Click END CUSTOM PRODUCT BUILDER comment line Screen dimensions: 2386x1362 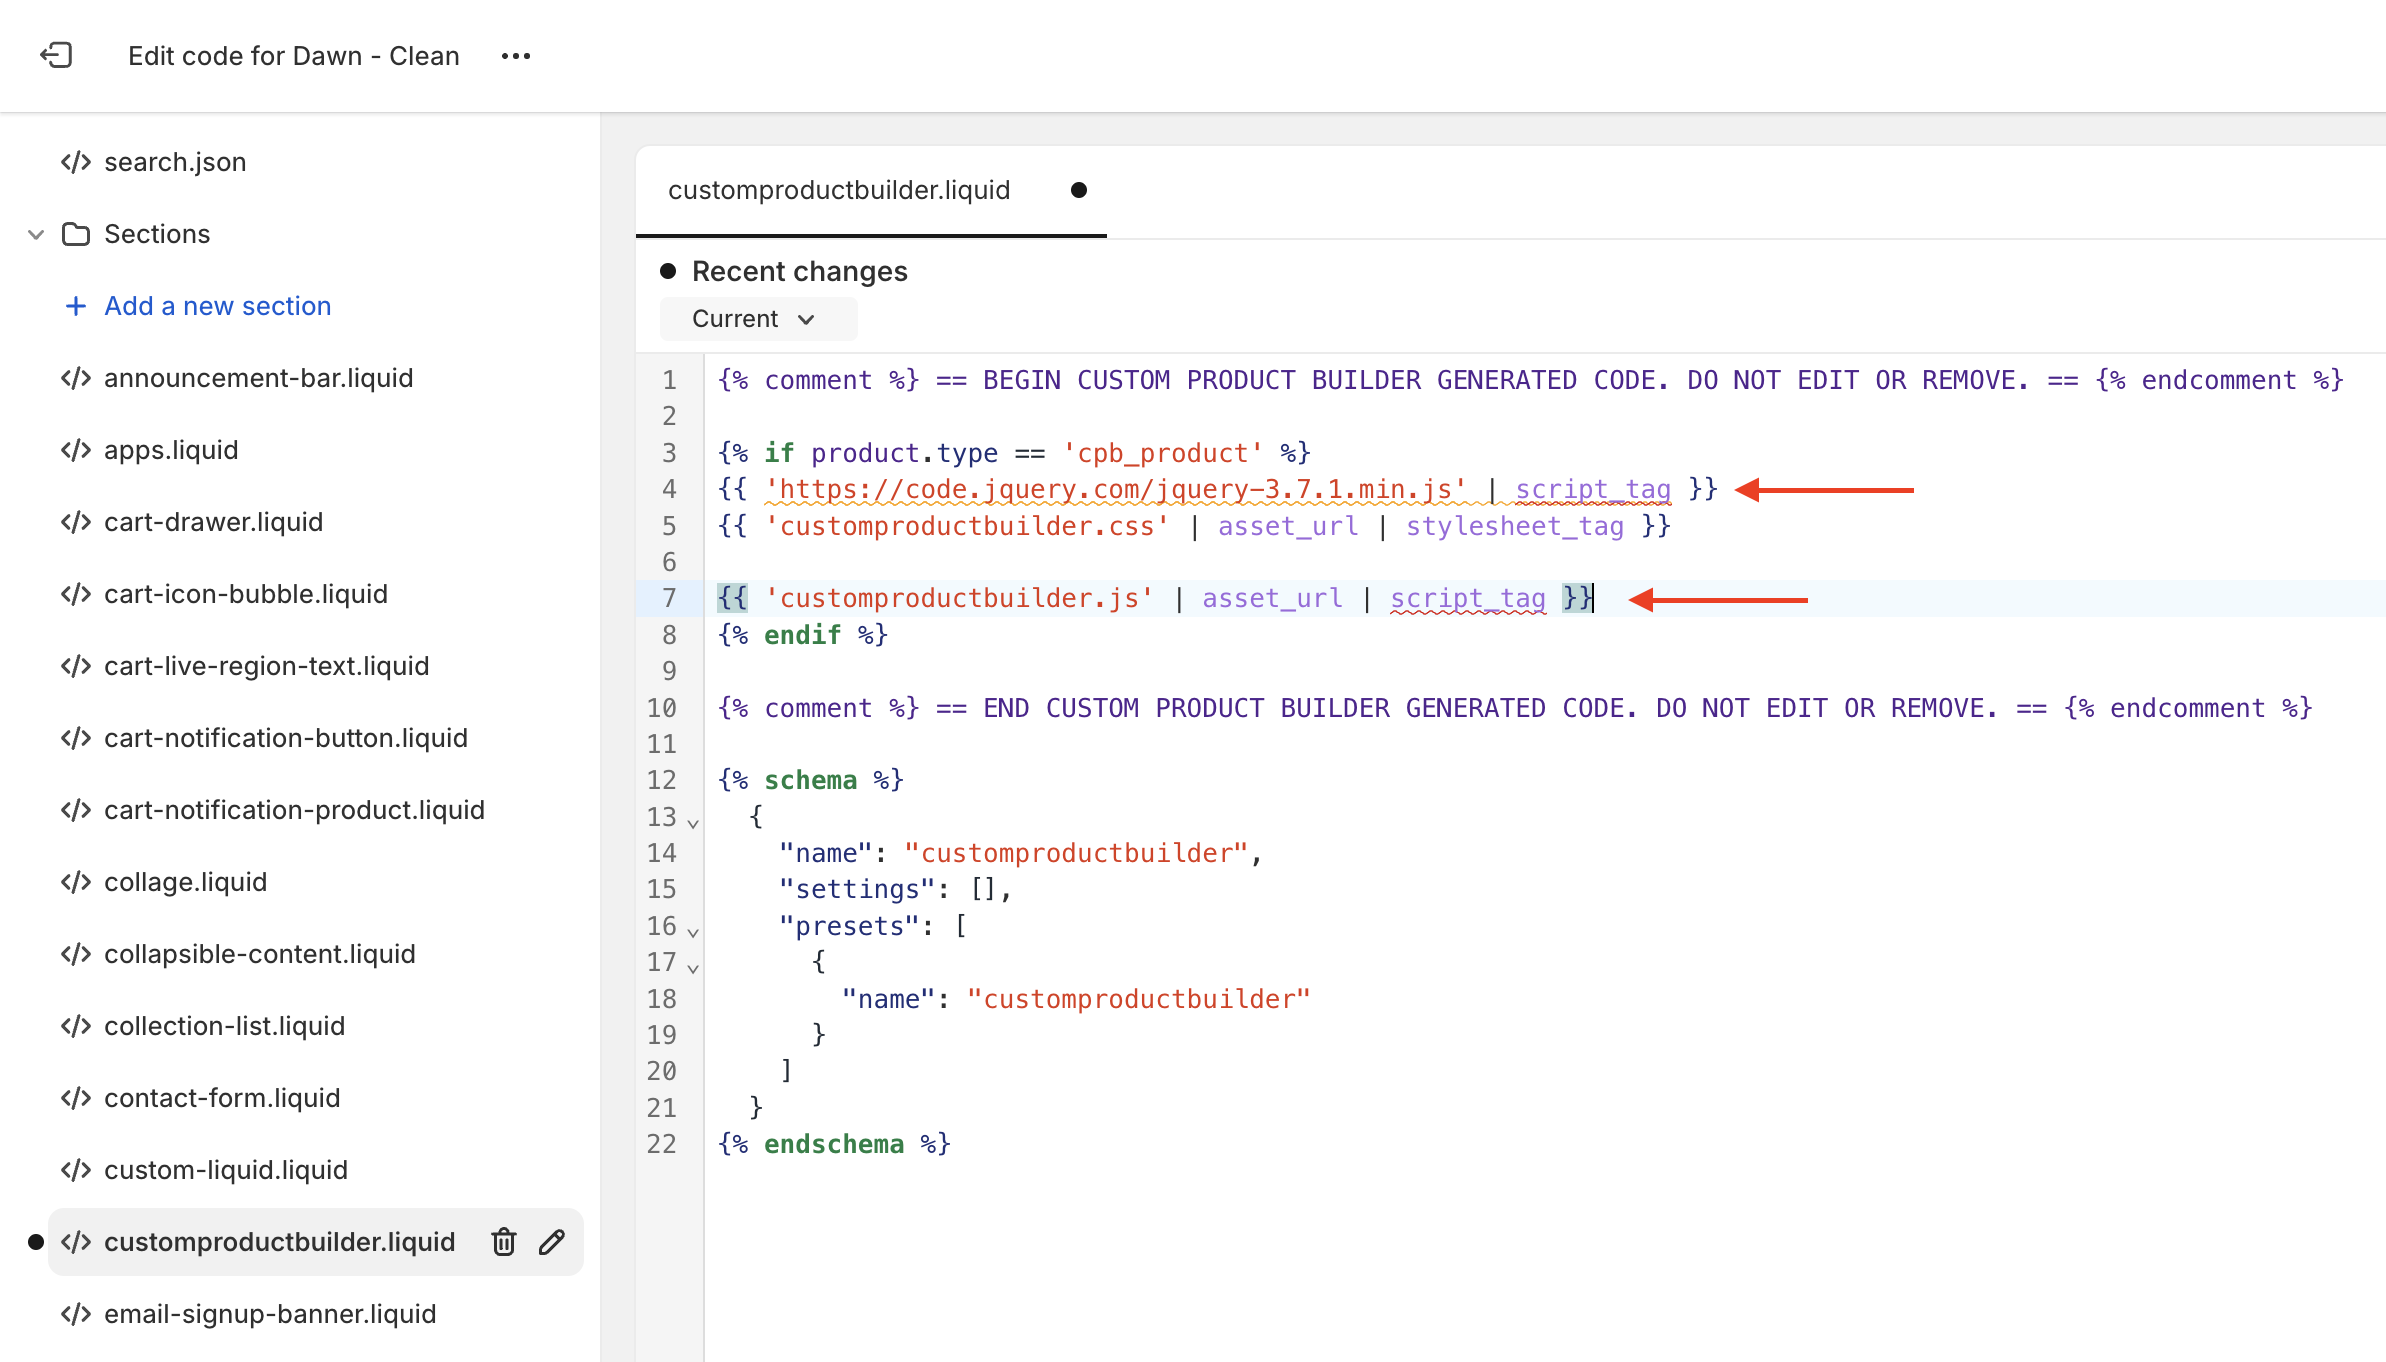(1515, 708)
